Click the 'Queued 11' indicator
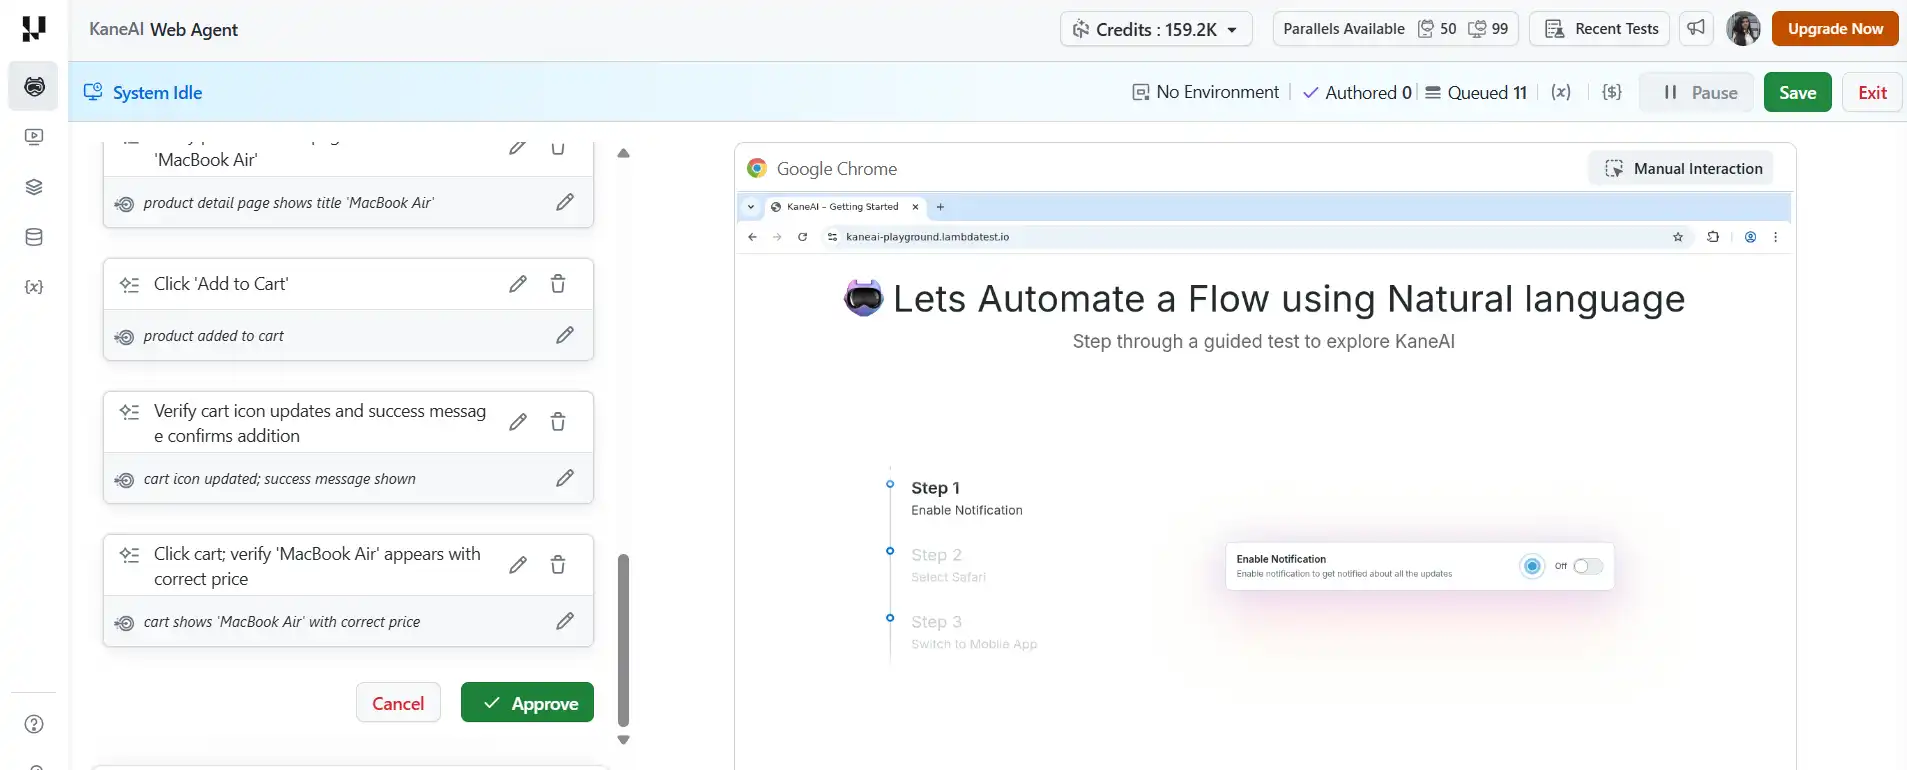 coord(1476,92)
